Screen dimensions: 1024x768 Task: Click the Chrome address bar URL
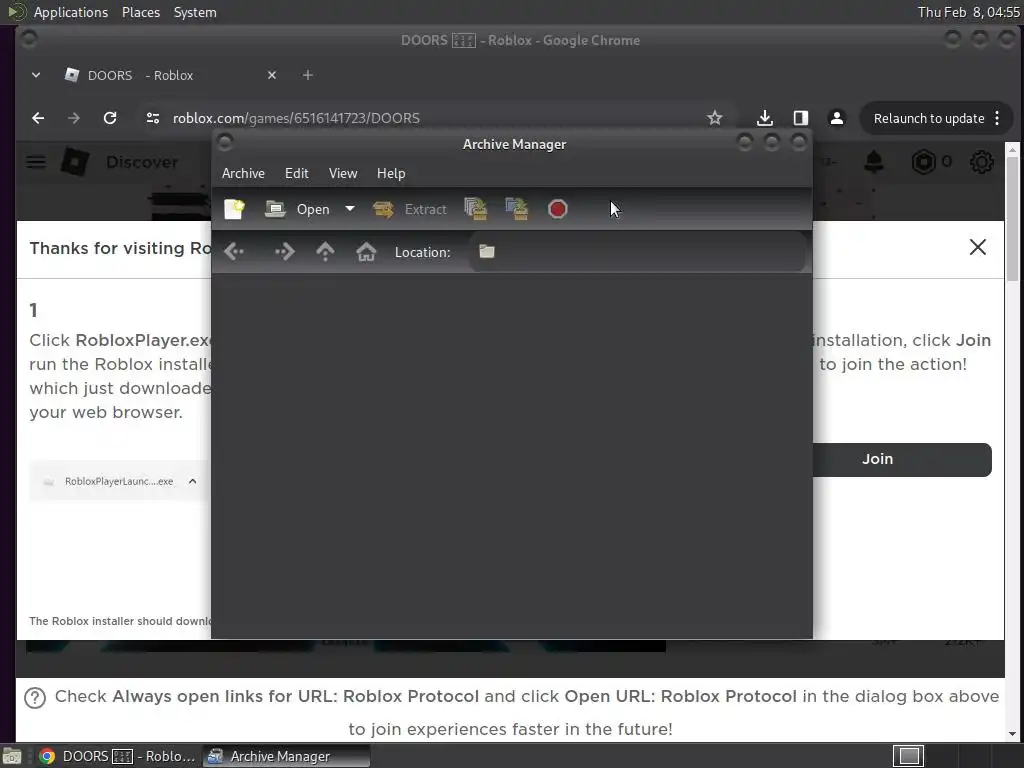coord(296,118)
